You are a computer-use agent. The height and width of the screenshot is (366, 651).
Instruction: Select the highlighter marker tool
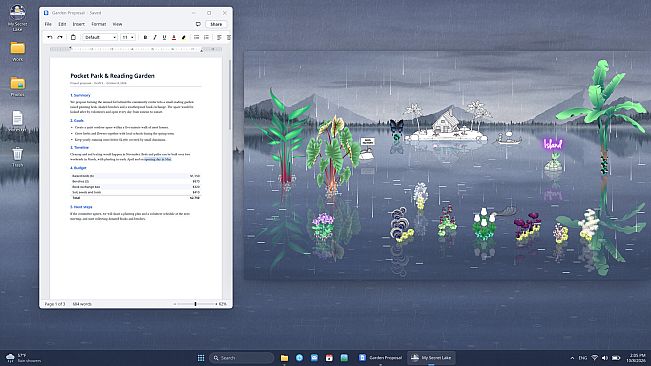[x=183, y=37]
